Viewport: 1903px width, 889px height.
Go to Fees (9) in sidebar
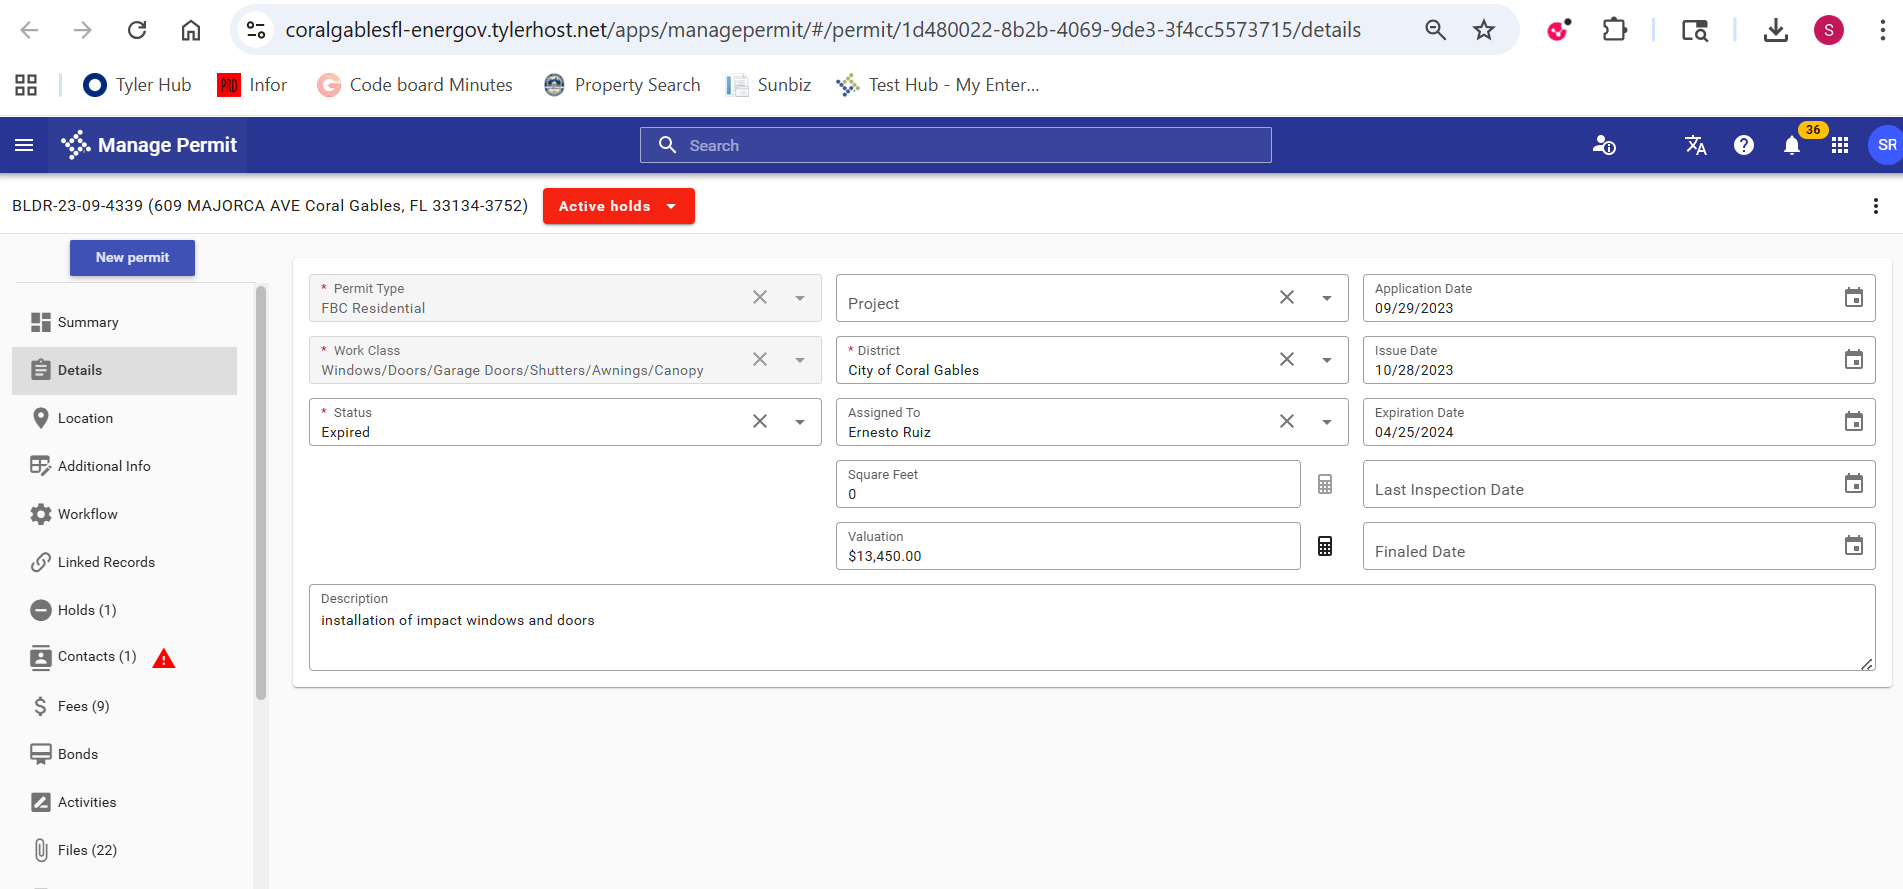tap(83, 706)
